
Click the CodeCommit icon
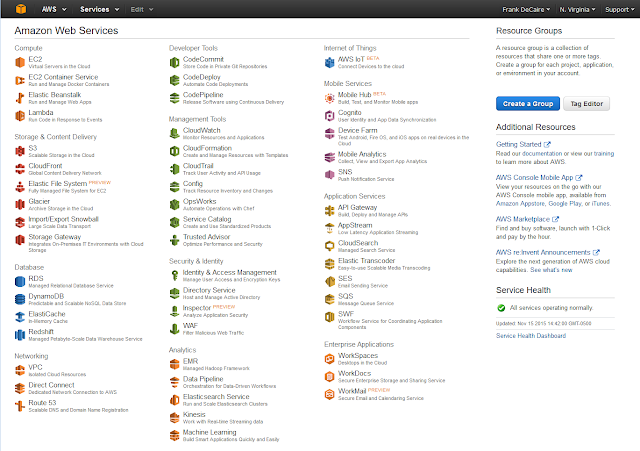click(x=175, y=62)
